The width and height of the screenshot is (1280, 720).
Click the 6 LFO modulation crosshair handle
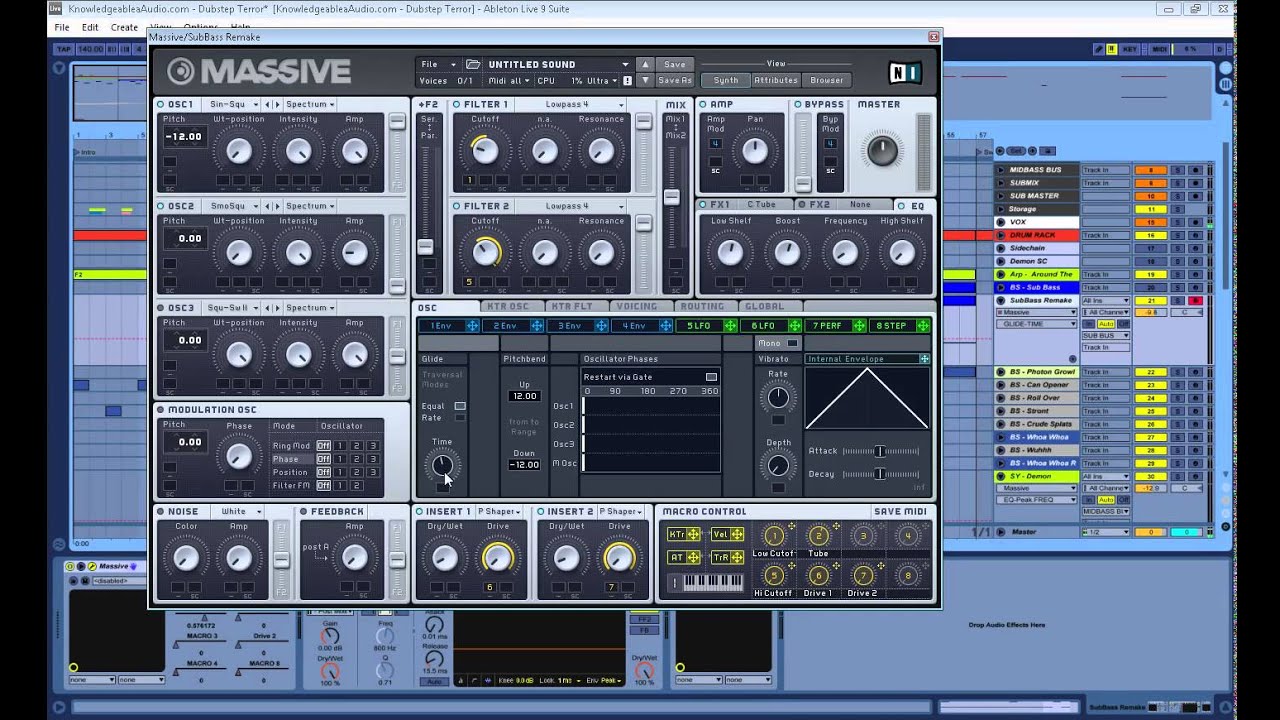coord(795,326)
